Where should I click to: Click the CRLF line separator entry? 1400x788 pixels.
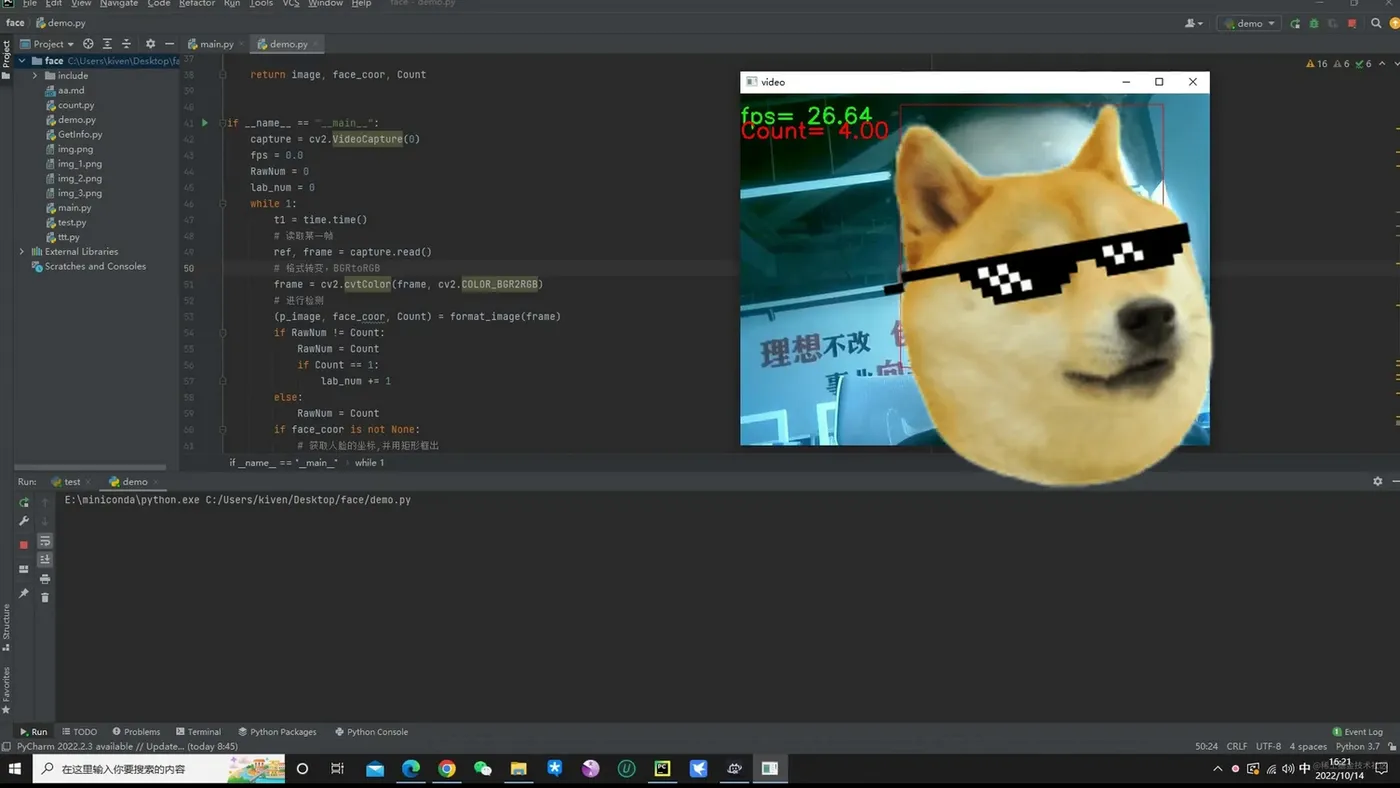click(x=1237, y=747)
